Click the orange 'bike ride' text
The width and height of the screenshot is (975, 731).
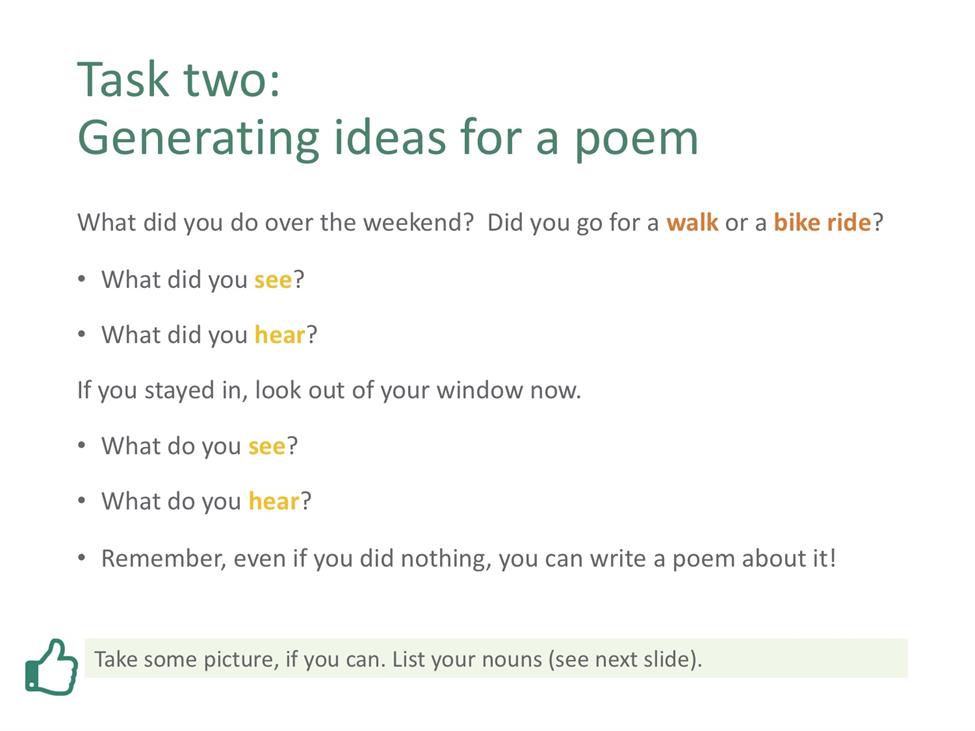[822, 223]
